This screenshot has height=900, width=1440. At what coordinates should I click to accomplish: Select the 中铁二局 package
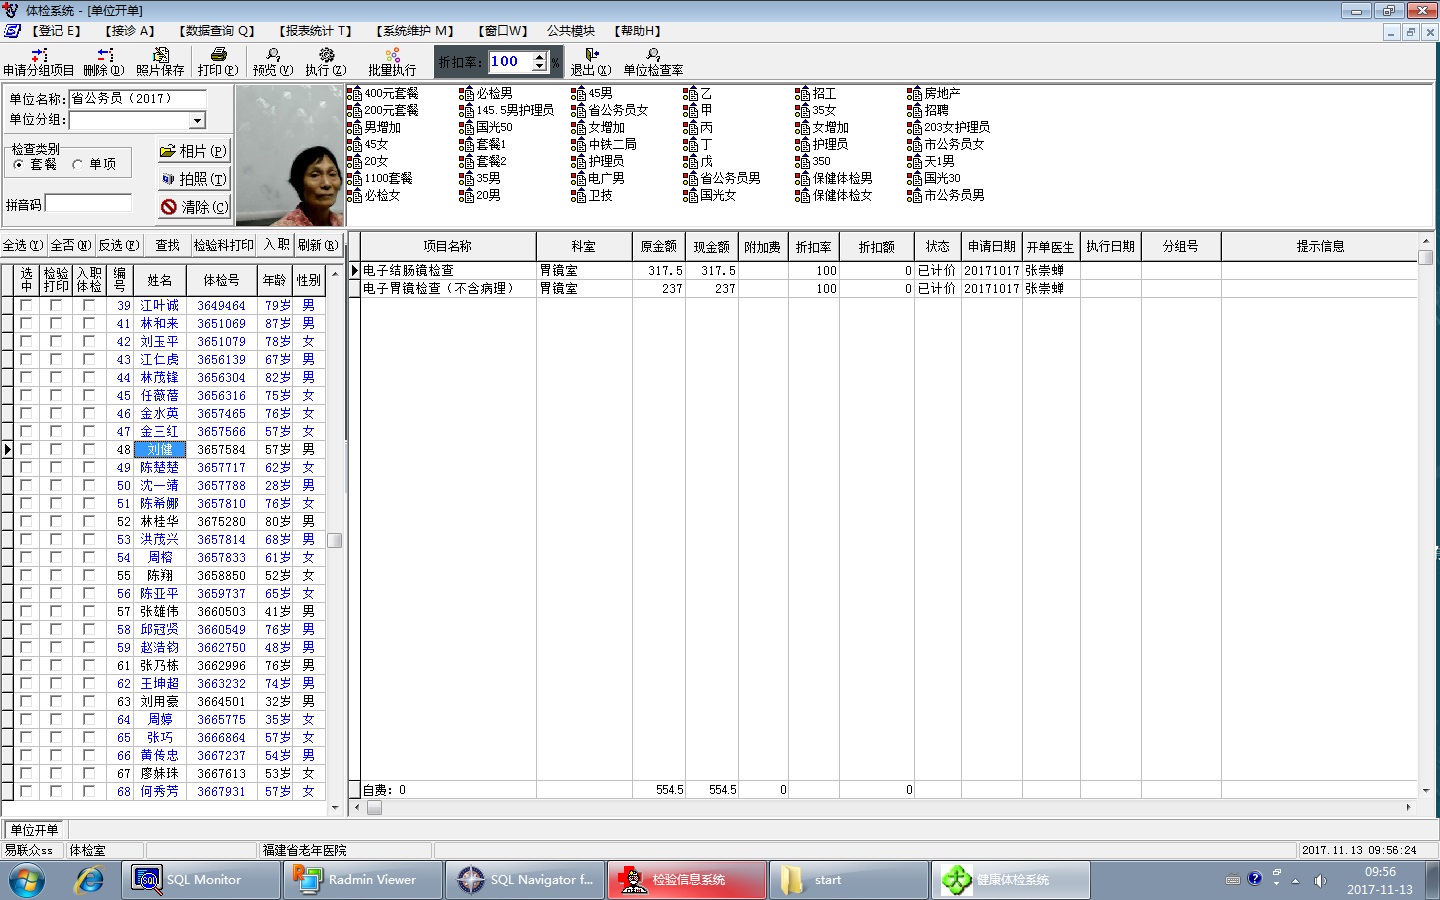pos(604,145)
